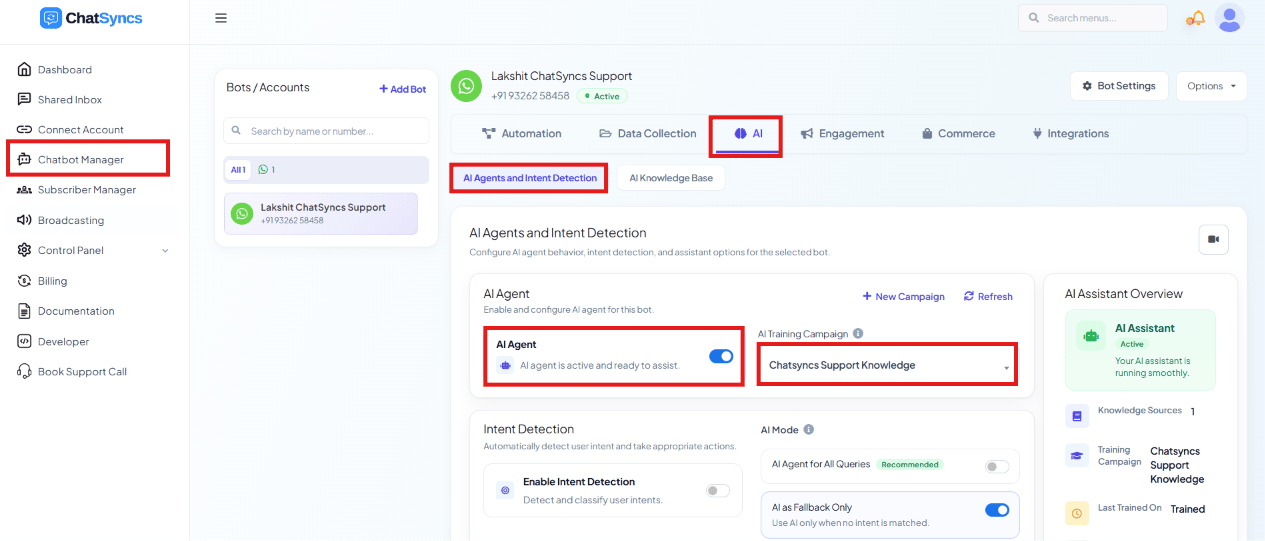Open AI Training Campaign dropdown

[x=887, y=365]
